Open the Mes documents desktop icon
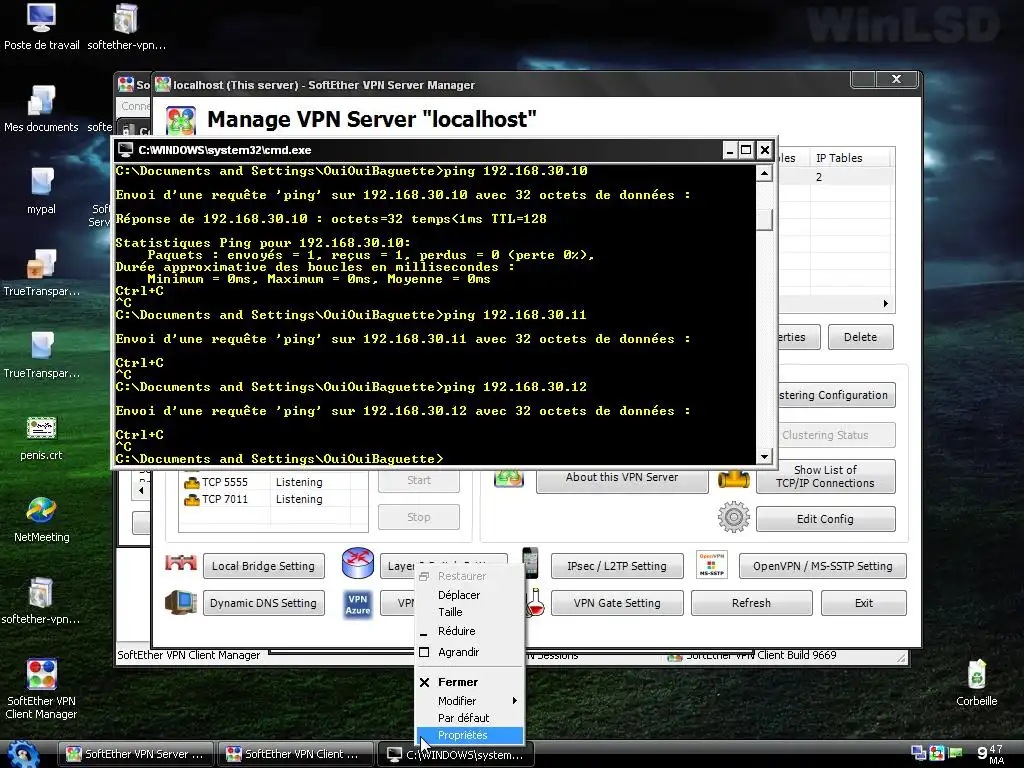The image size is (1024, 768). pos(40,108)
